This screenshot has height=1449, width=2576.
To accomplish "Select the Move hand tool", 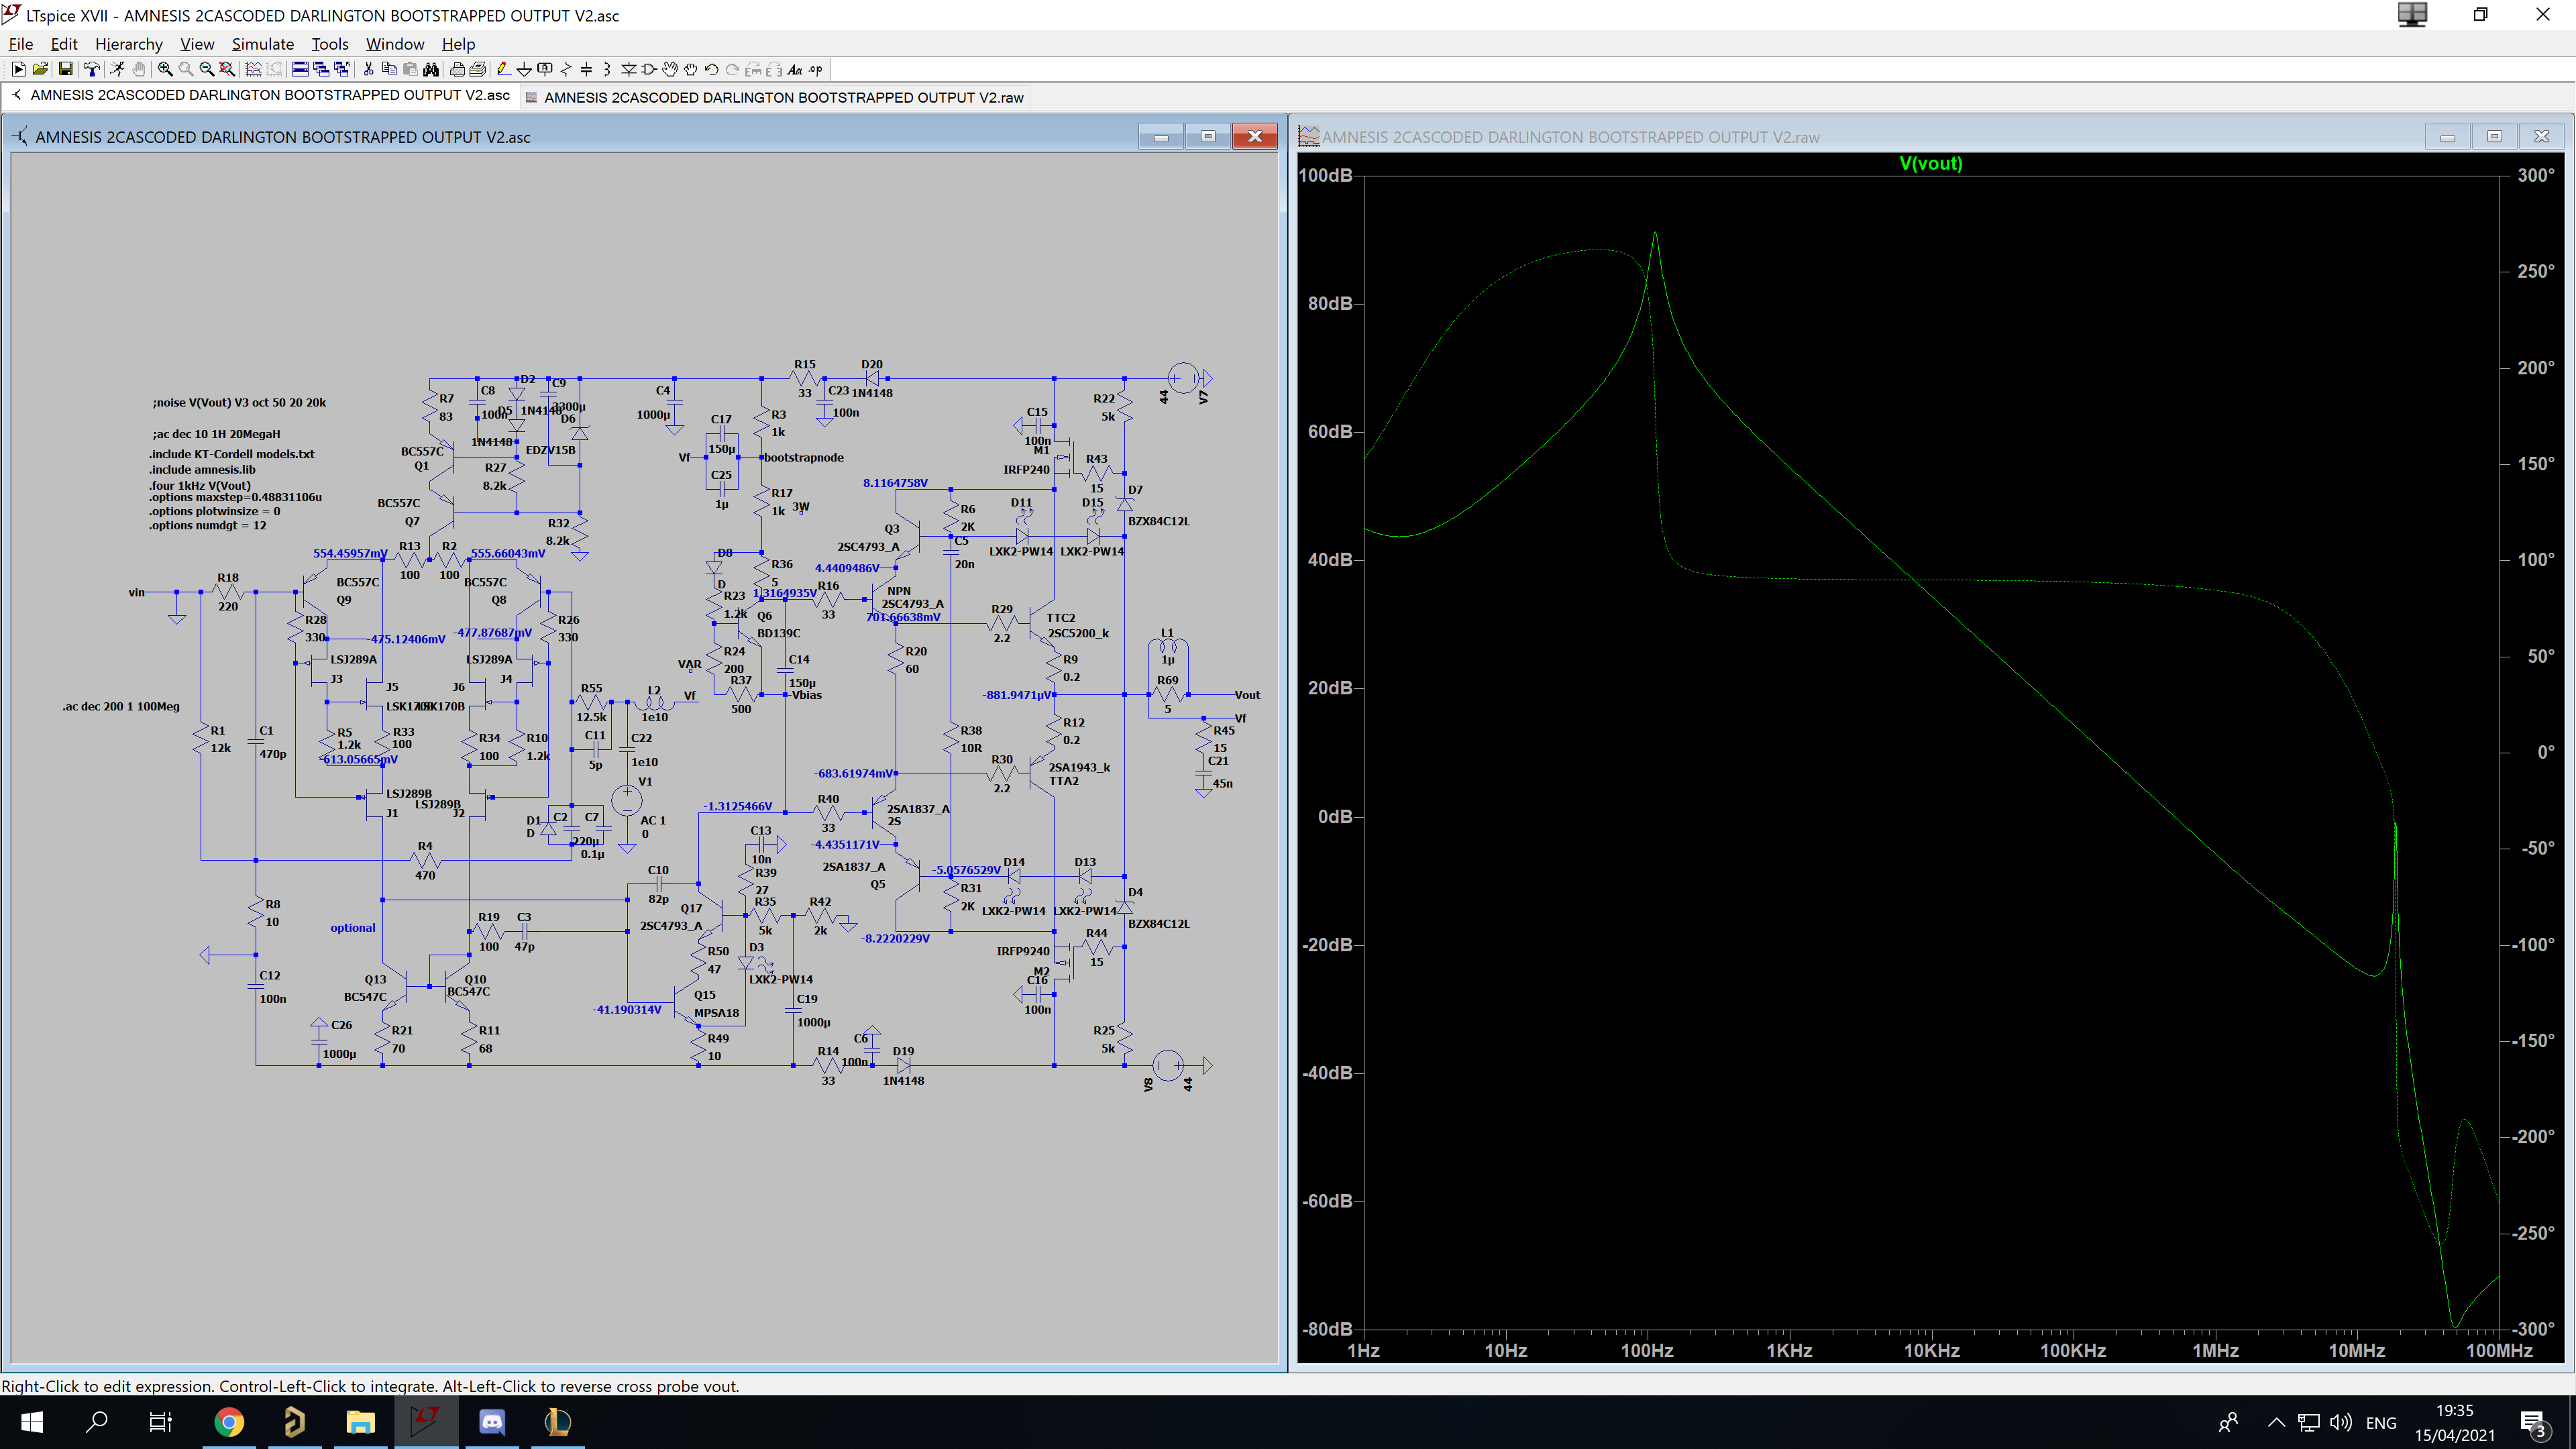I will [670, 69].
